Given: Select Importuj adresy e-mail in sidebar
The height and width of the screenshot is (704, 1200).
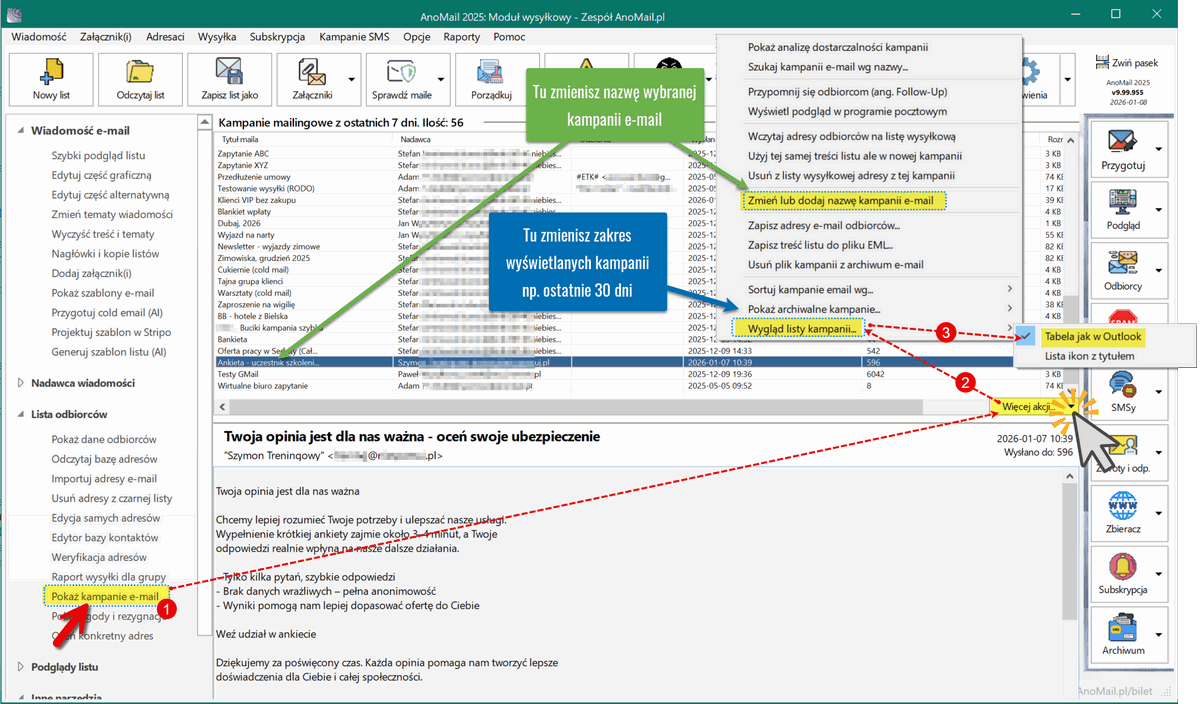Looking at the screenshot, I should click(104, 479).
